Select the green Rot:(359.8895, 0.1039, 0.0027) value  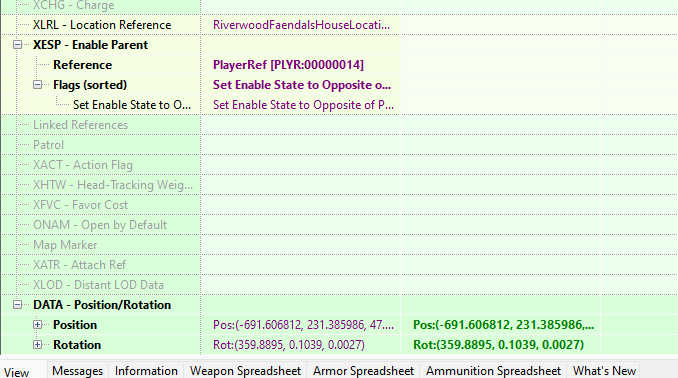(x=499, y=345)
